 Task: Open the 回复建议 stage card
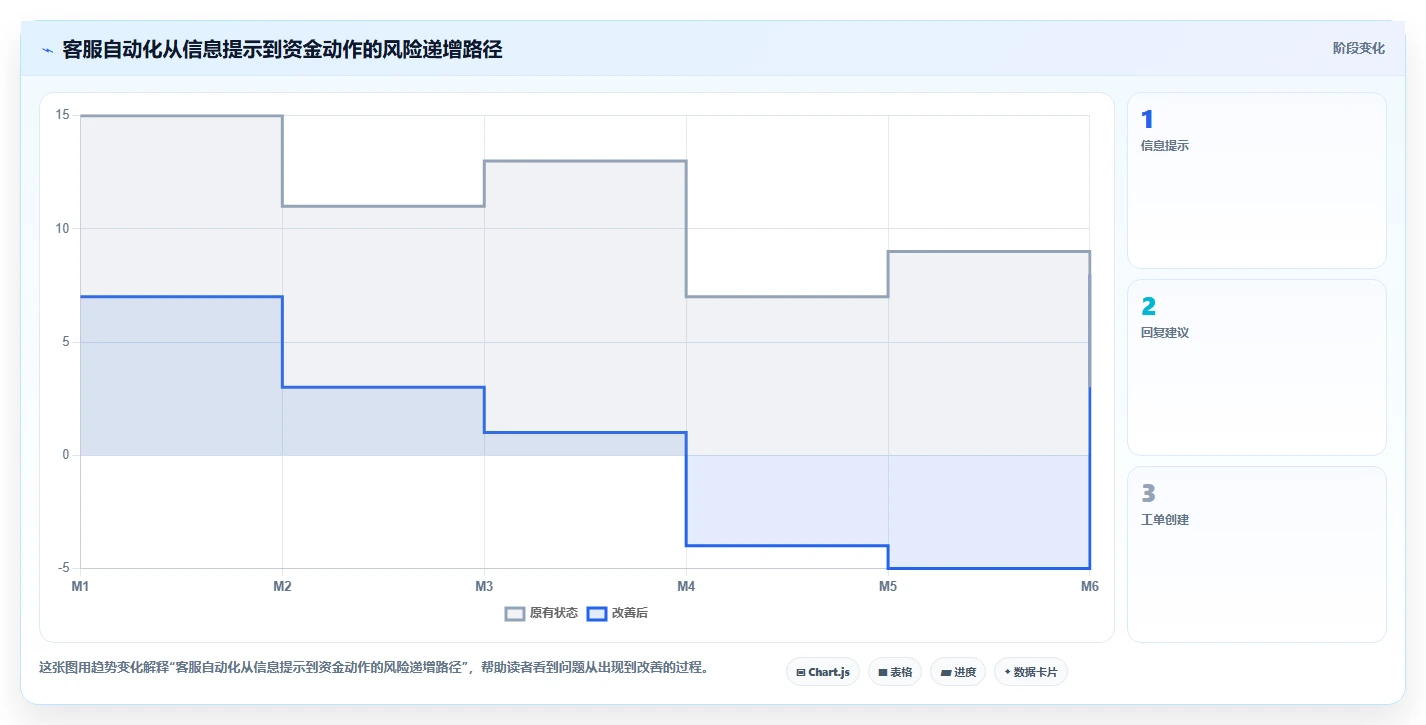coord(1256,367)
